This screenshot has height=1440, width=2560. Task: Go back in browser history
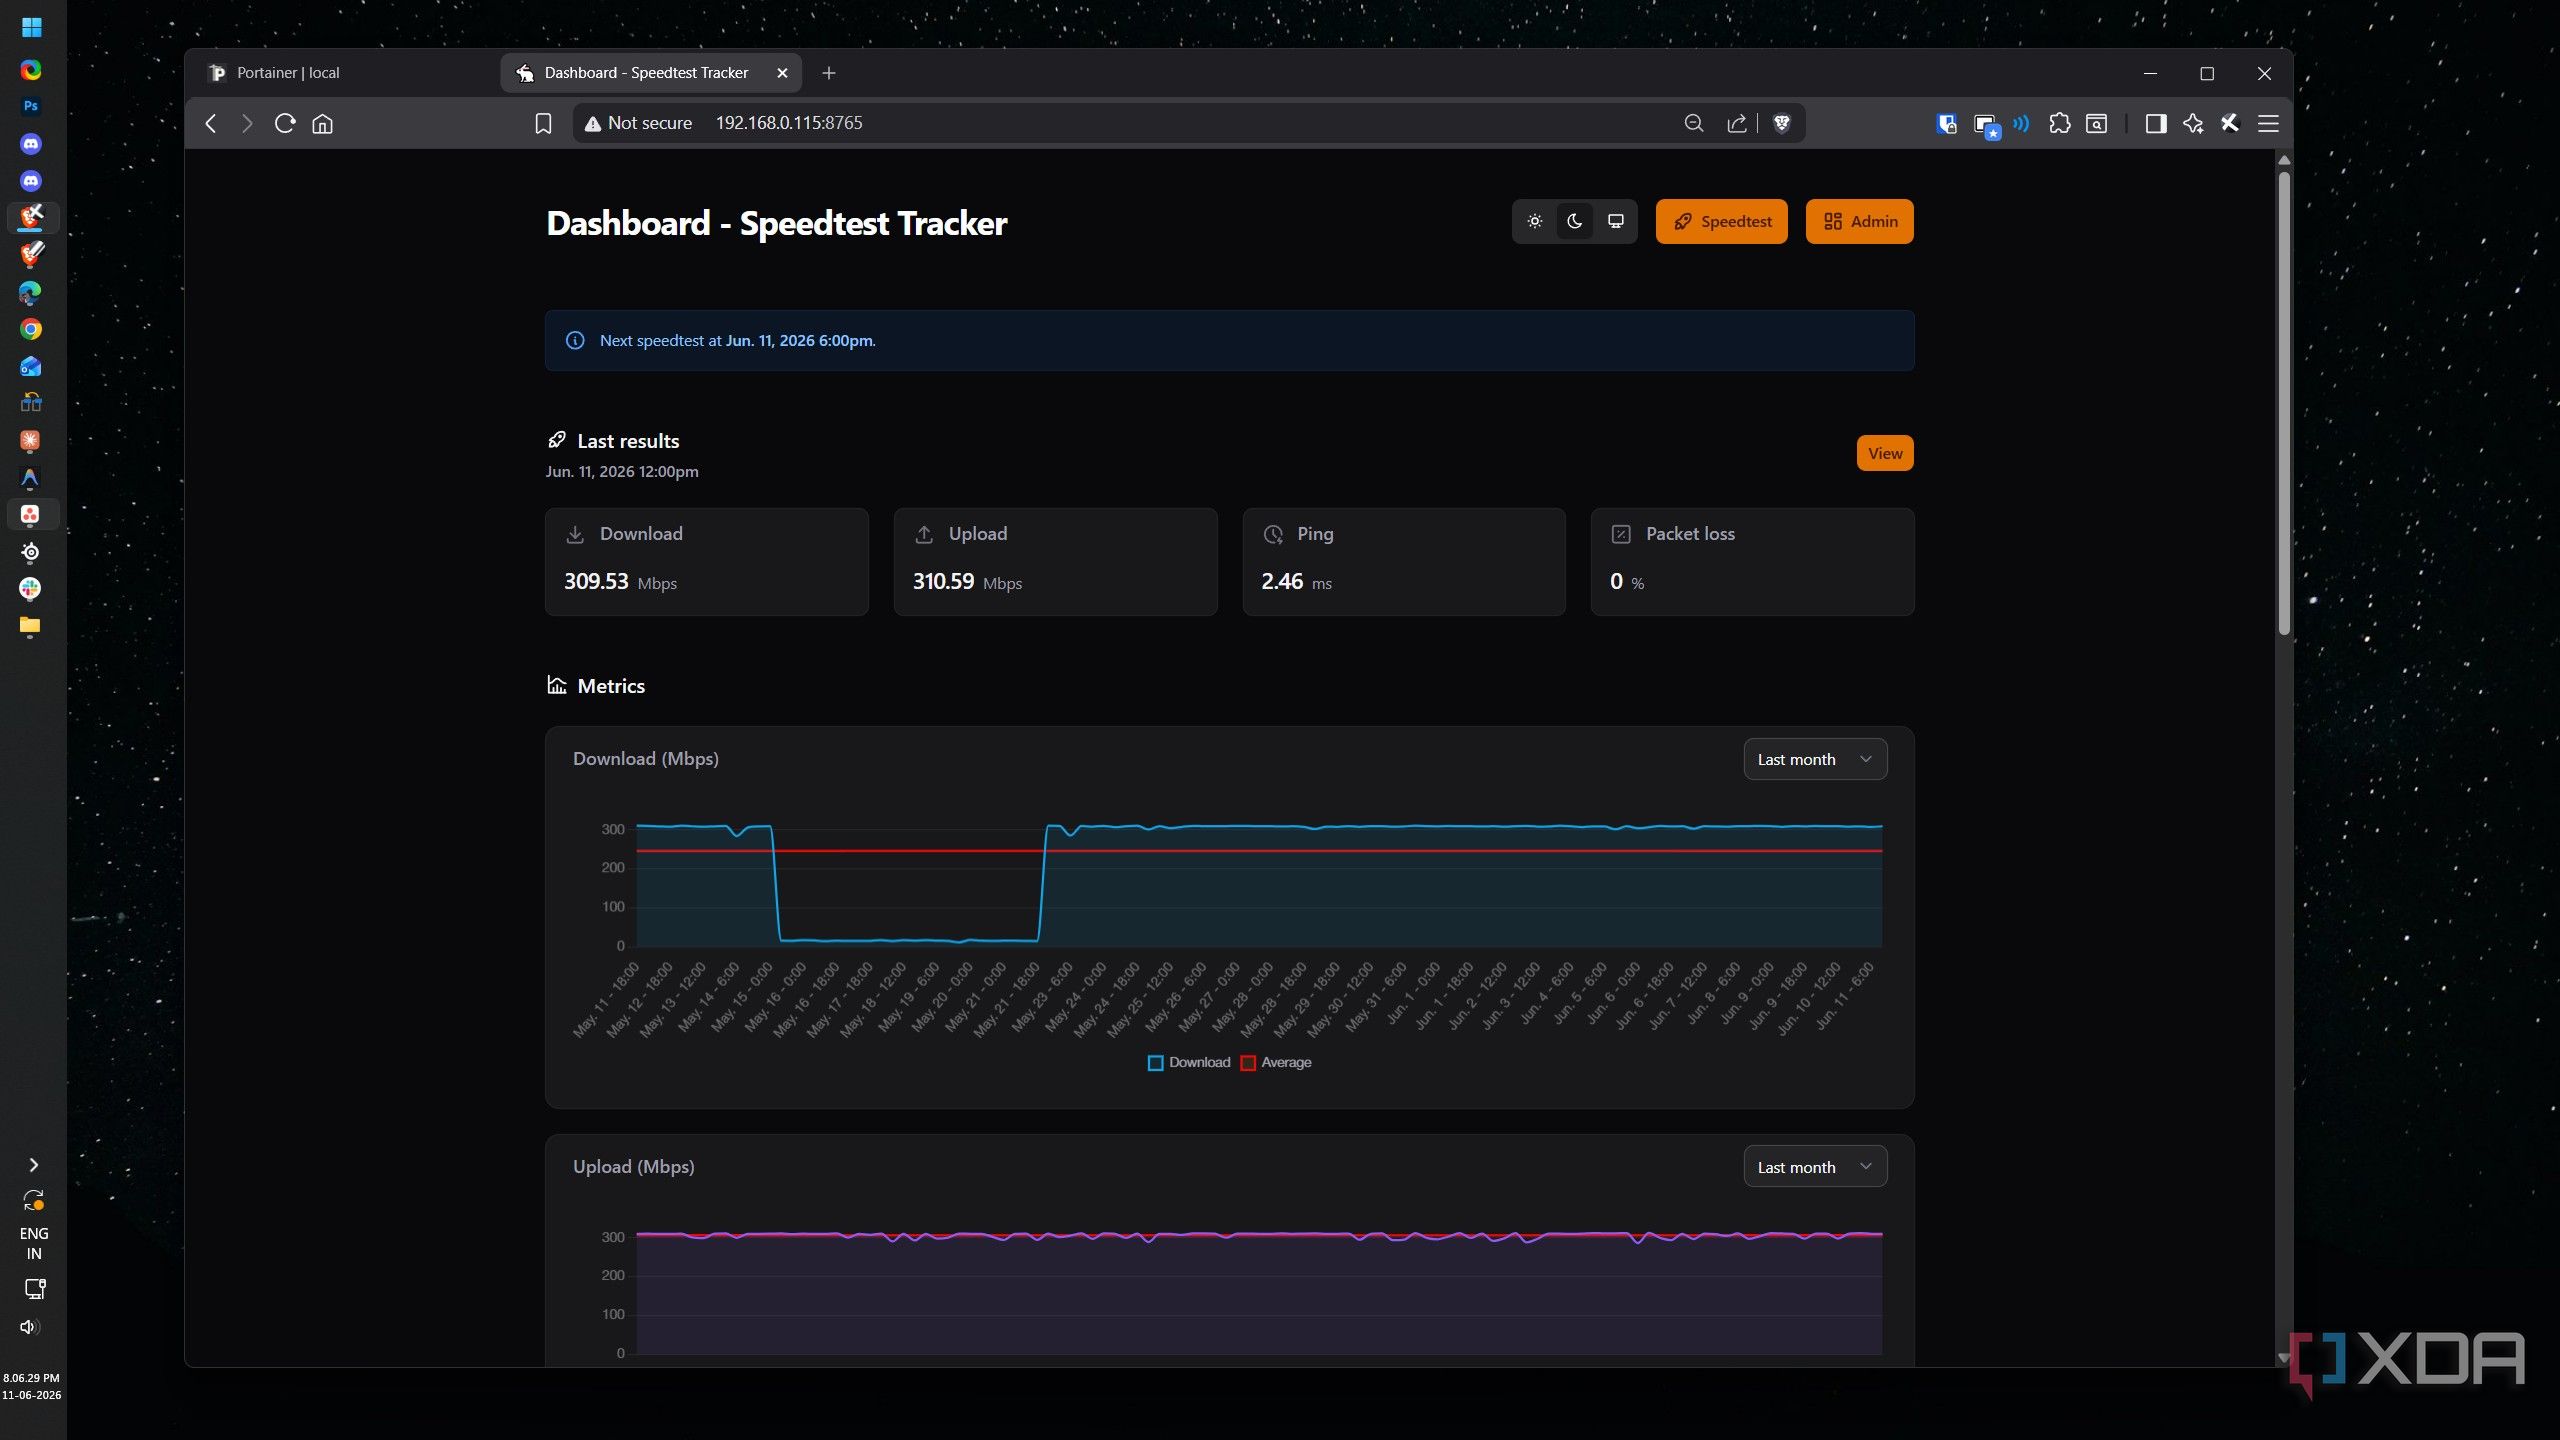click(x=210, y=123)
